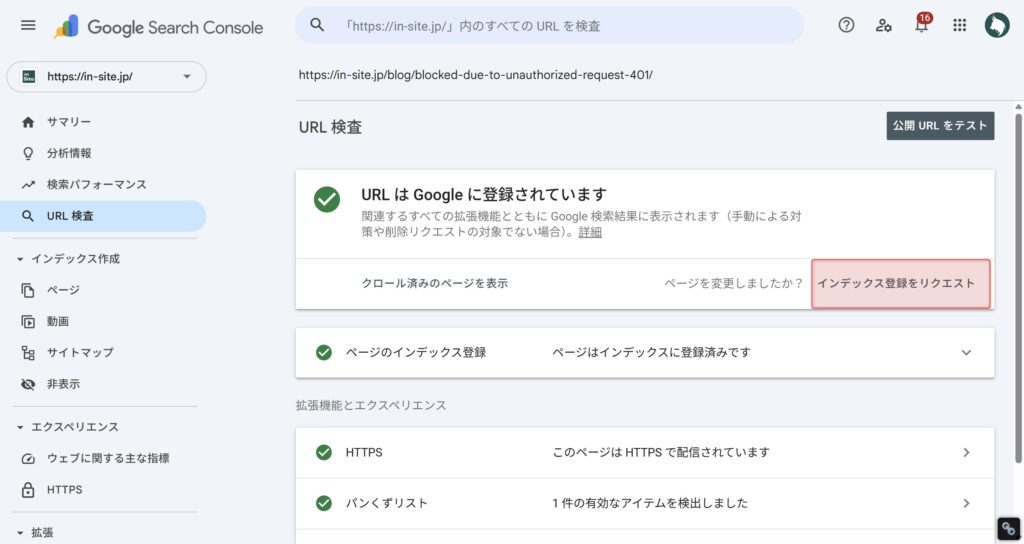Open the hamburger main menu

[x=28, y=25]
